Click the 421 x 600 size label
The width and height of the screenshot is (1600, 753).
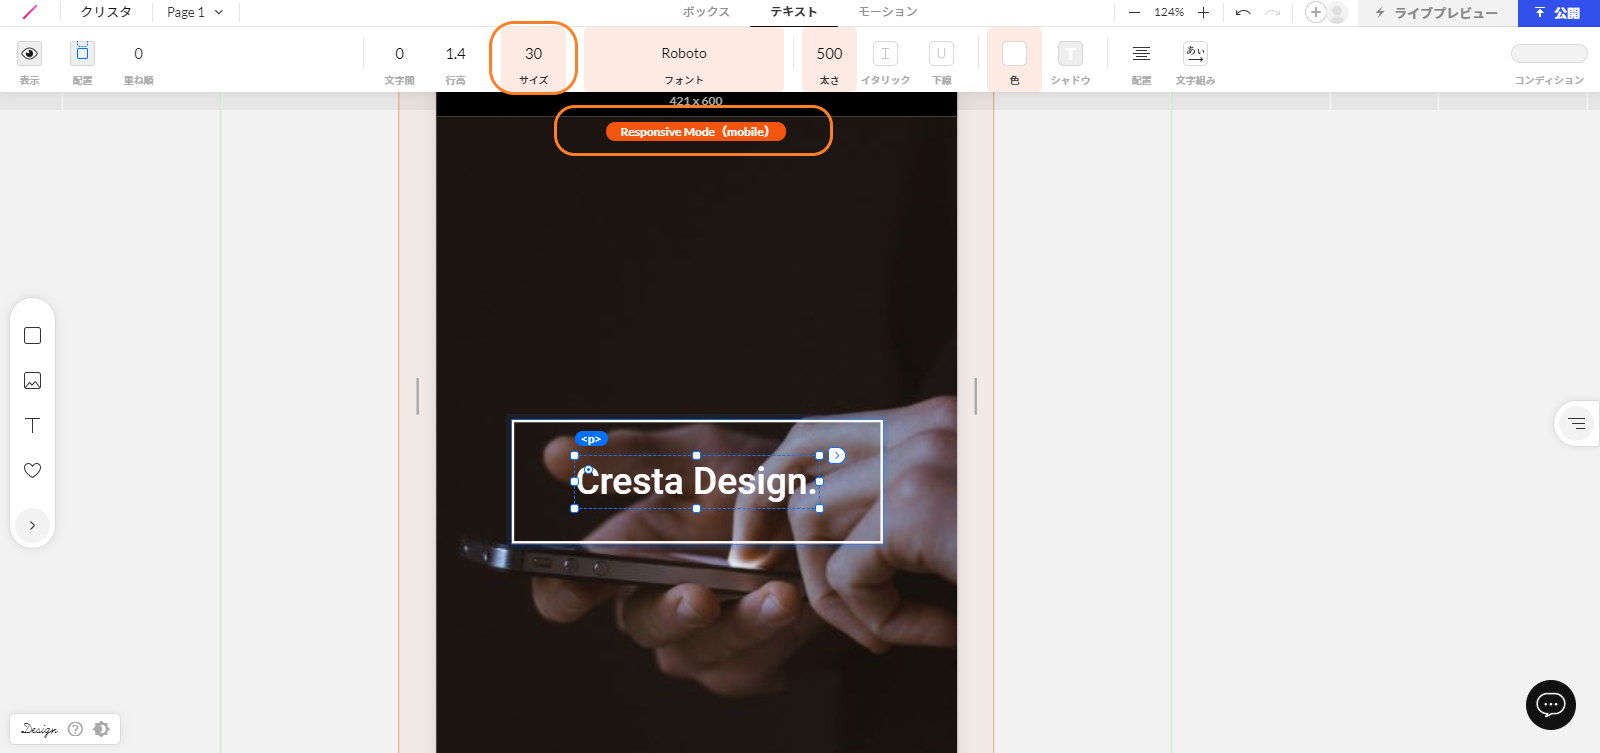pos(696,101)
